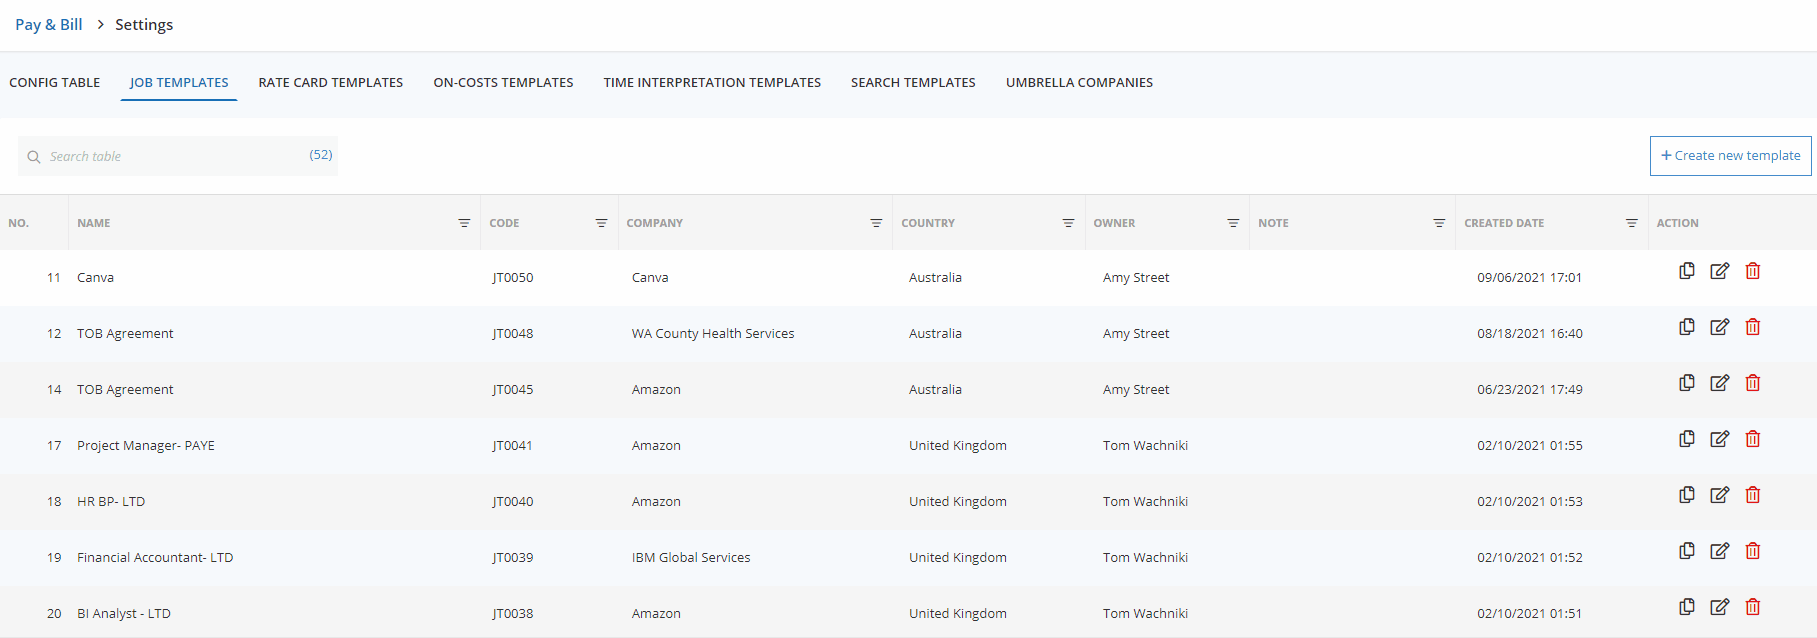The width and height of the screenshot is (1817, 638).
Task: Click the BI Analyst - LTD name
Action: (x=124, y=614)
